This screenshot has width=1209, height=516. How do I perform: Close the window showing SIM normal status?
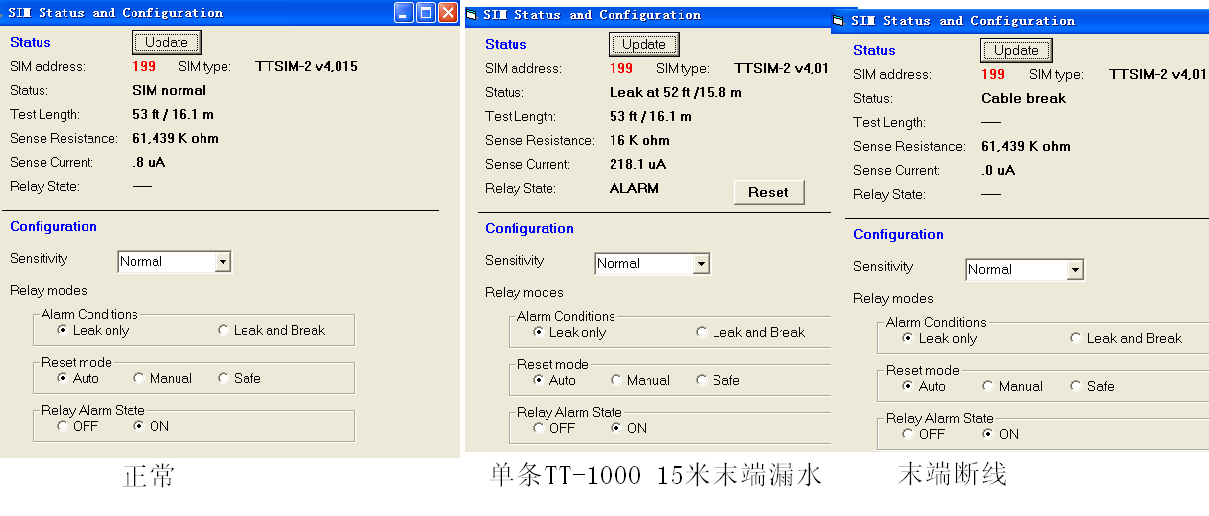pos(448,13)
